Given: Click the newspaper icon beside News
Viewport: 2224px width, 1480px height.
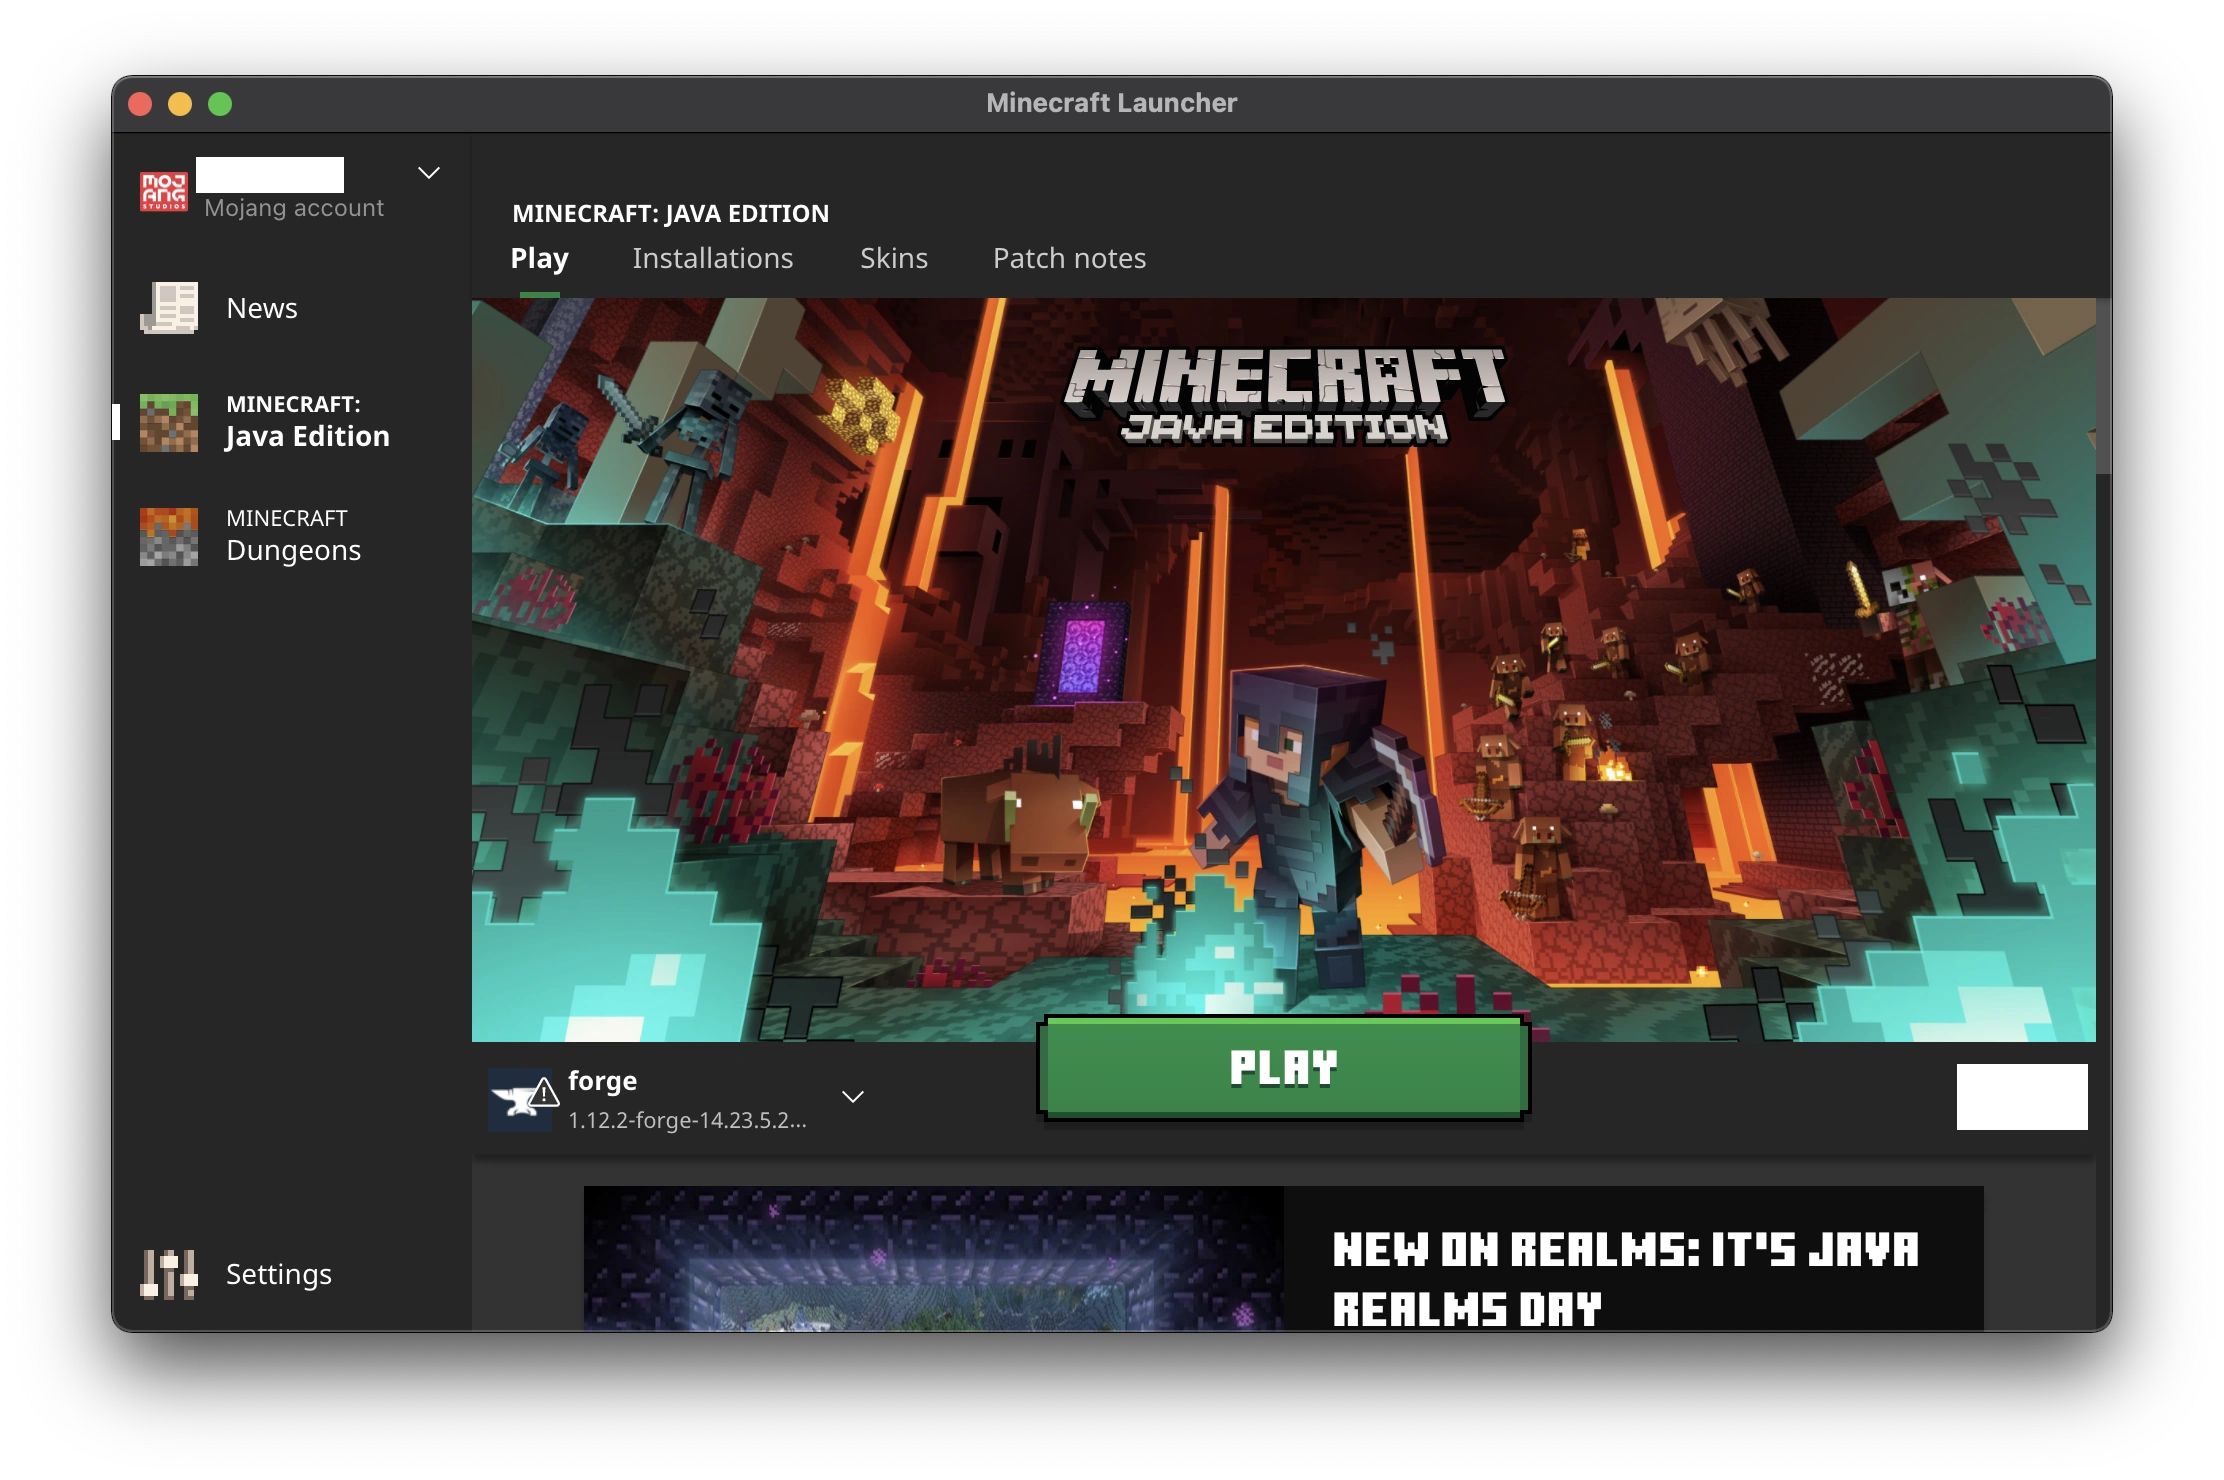Looking at the screenshot, I should [x=170, y=308].
